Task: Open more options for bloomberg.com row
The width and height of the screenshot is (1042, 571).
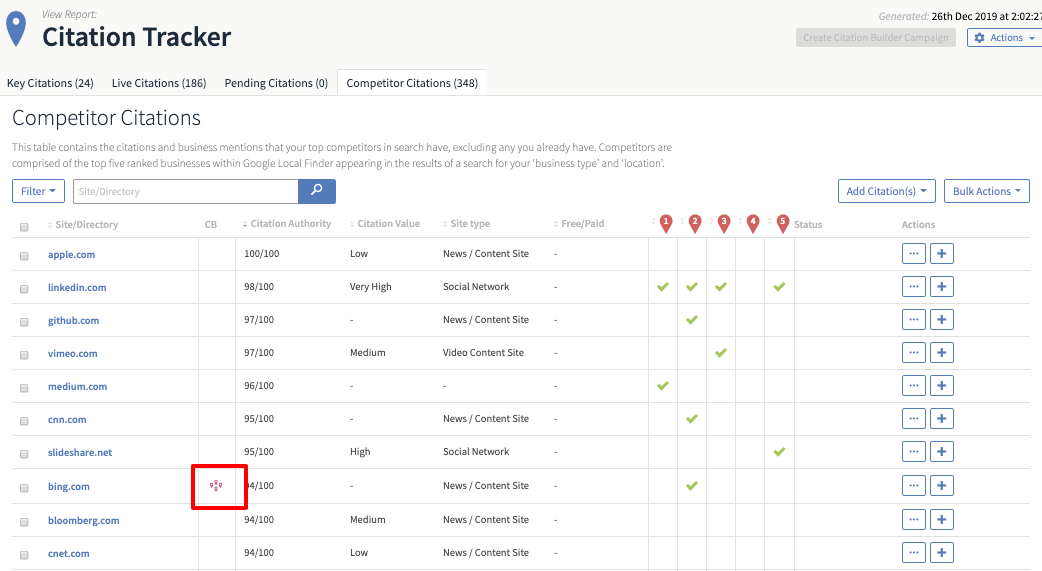Action: click(x=914, y=519)
